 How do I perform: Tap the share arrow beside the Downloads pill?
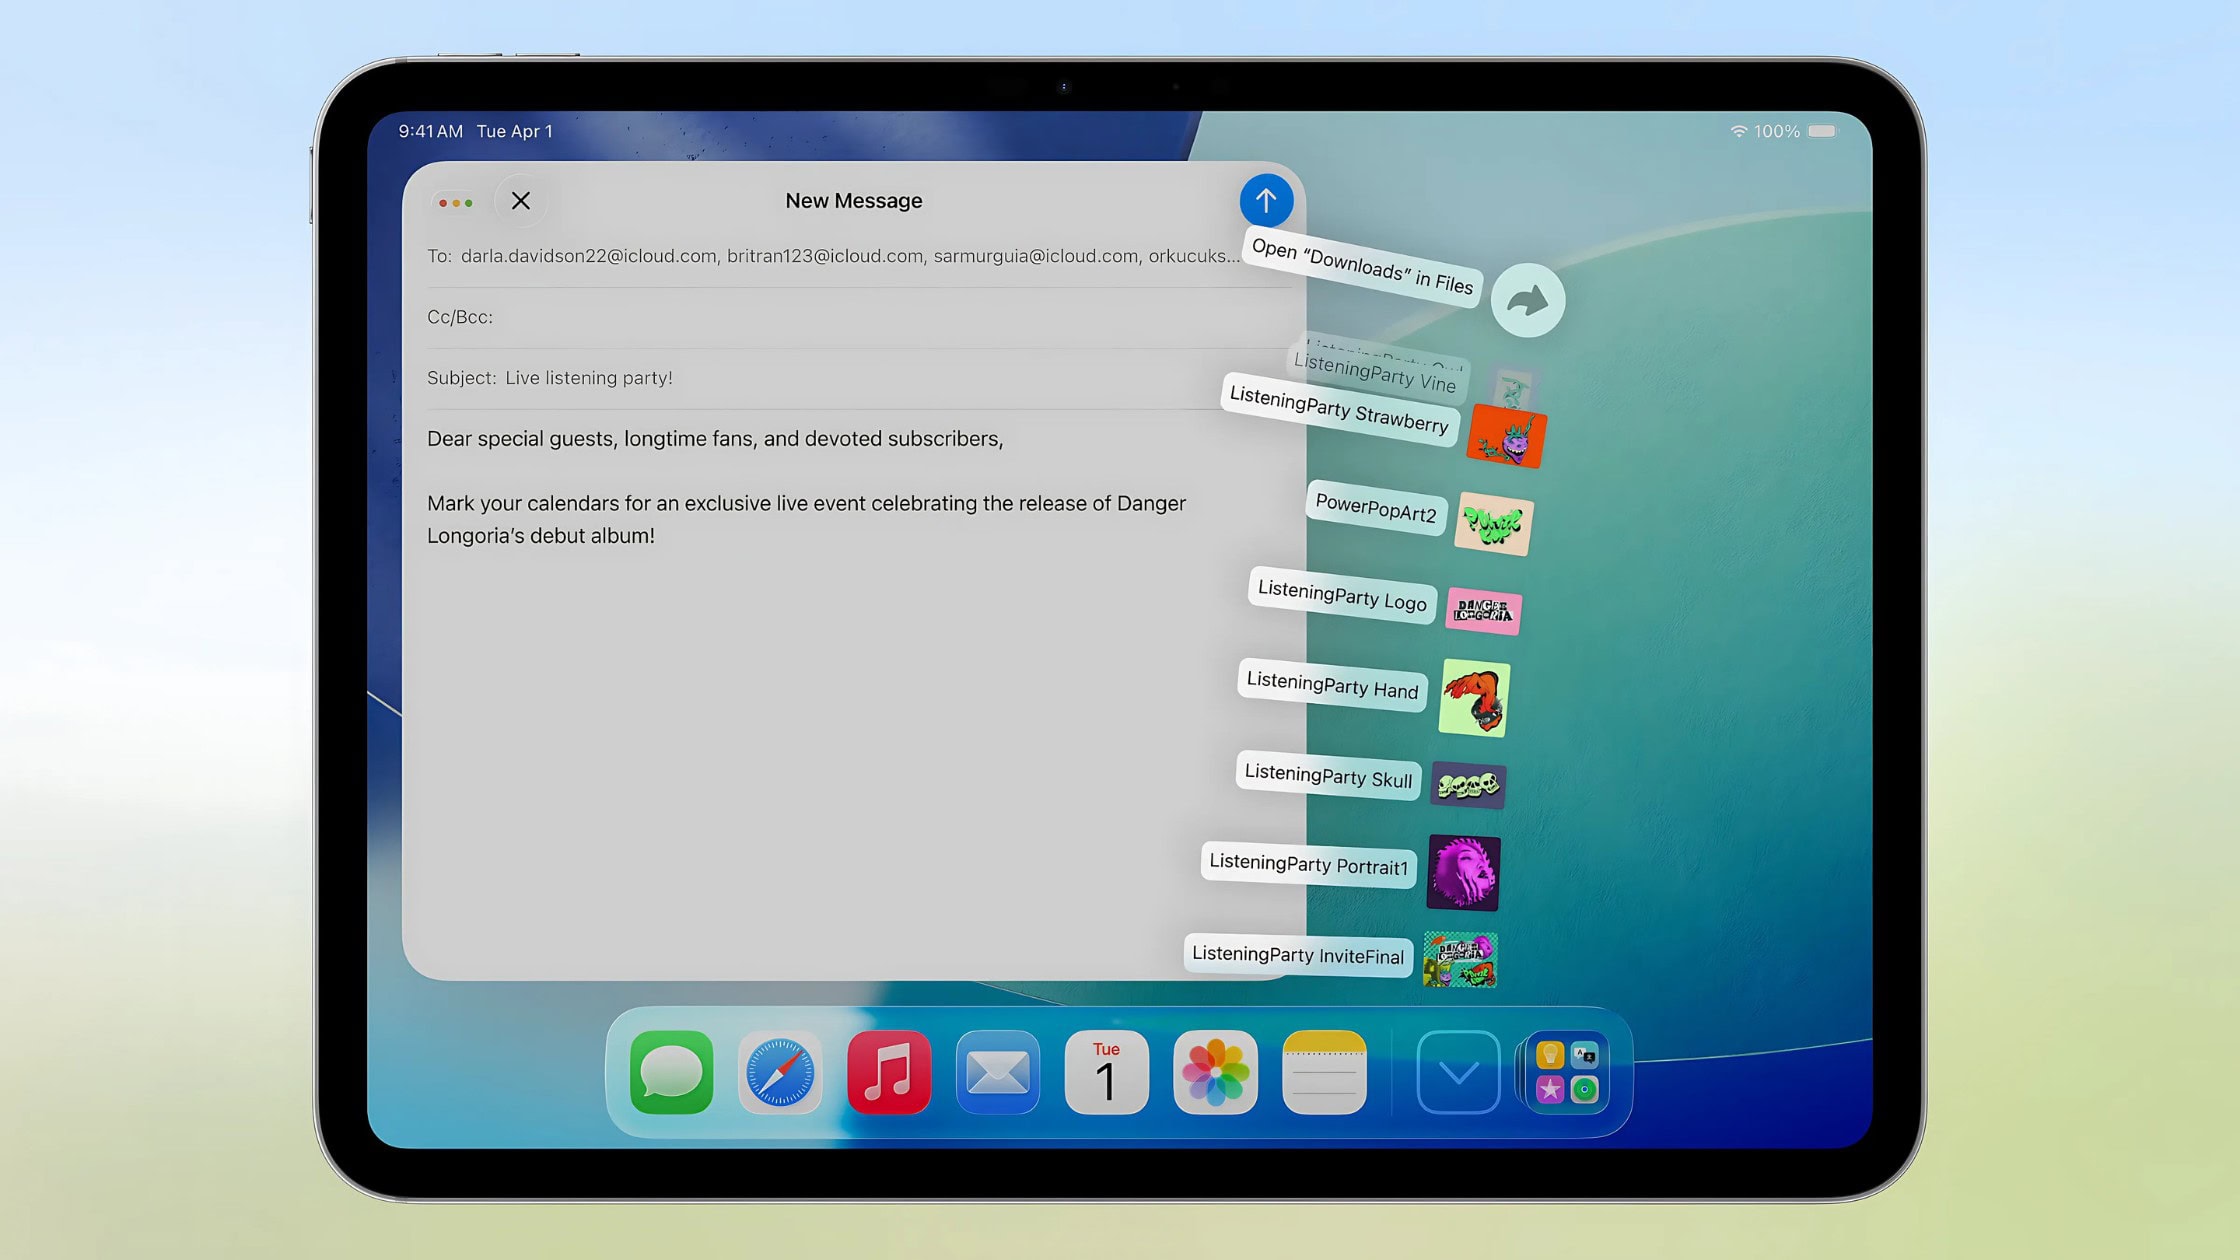point(1527,298)
